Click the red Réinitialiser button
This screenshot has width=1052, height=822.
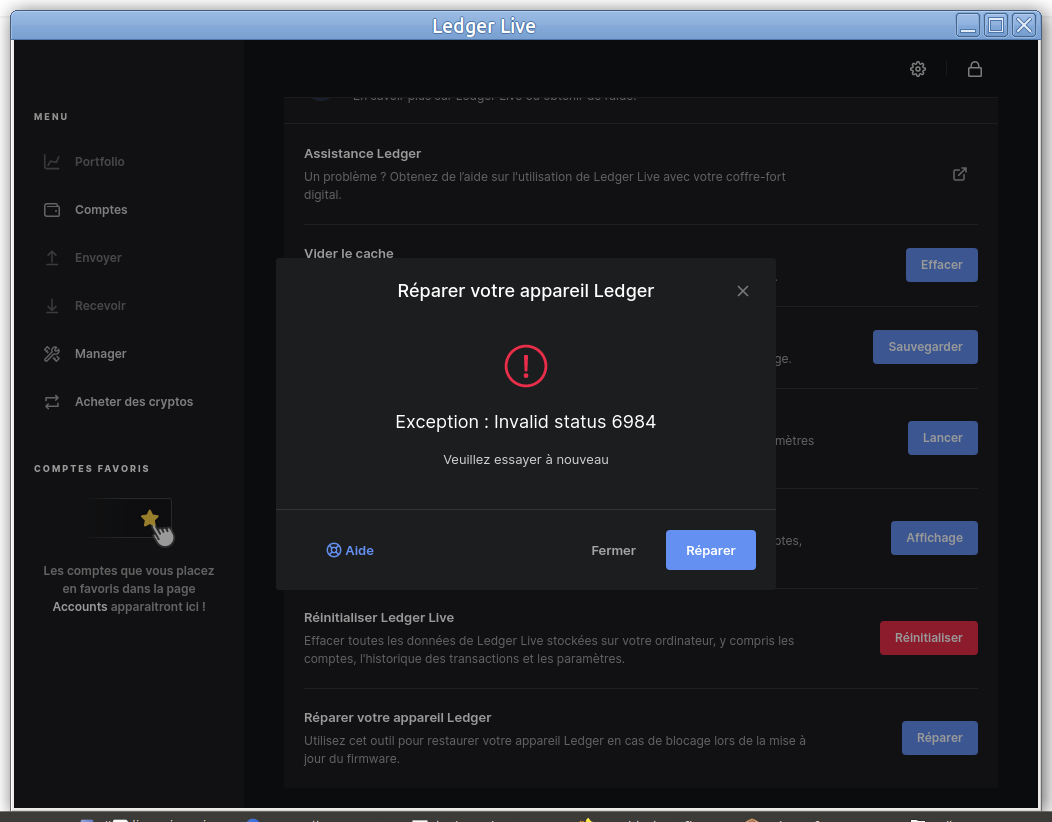click(x=928, y=638)
